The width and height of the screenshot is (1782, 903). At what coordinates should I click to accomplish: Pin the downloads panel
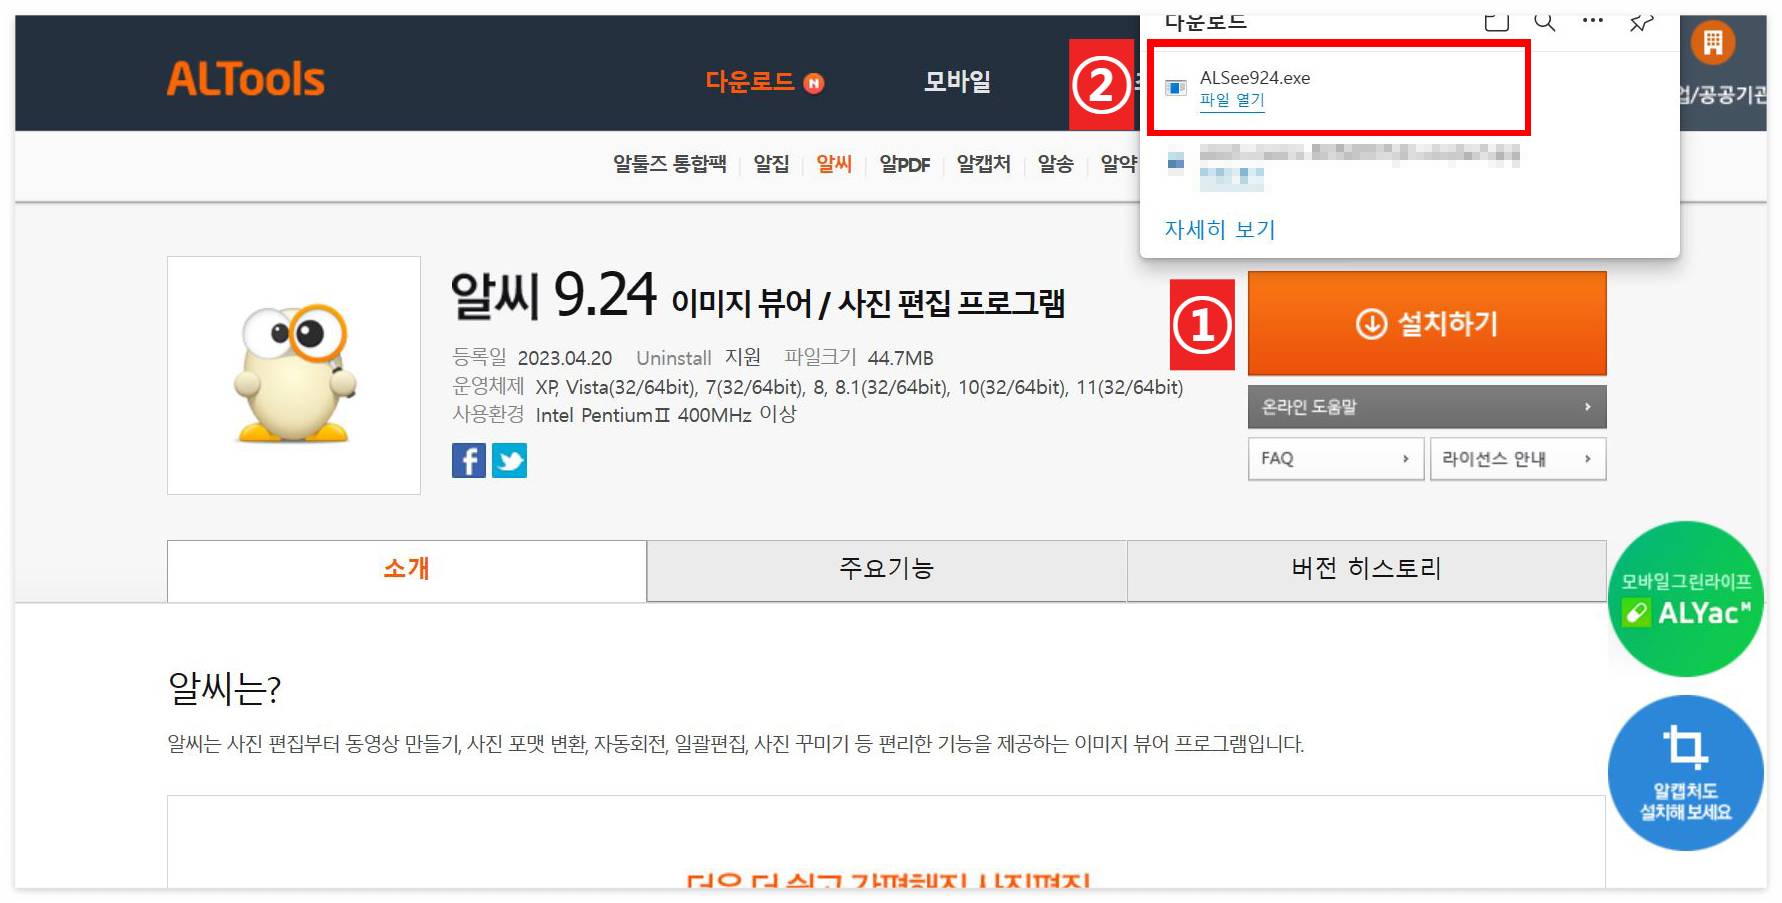click(1641, 22)
